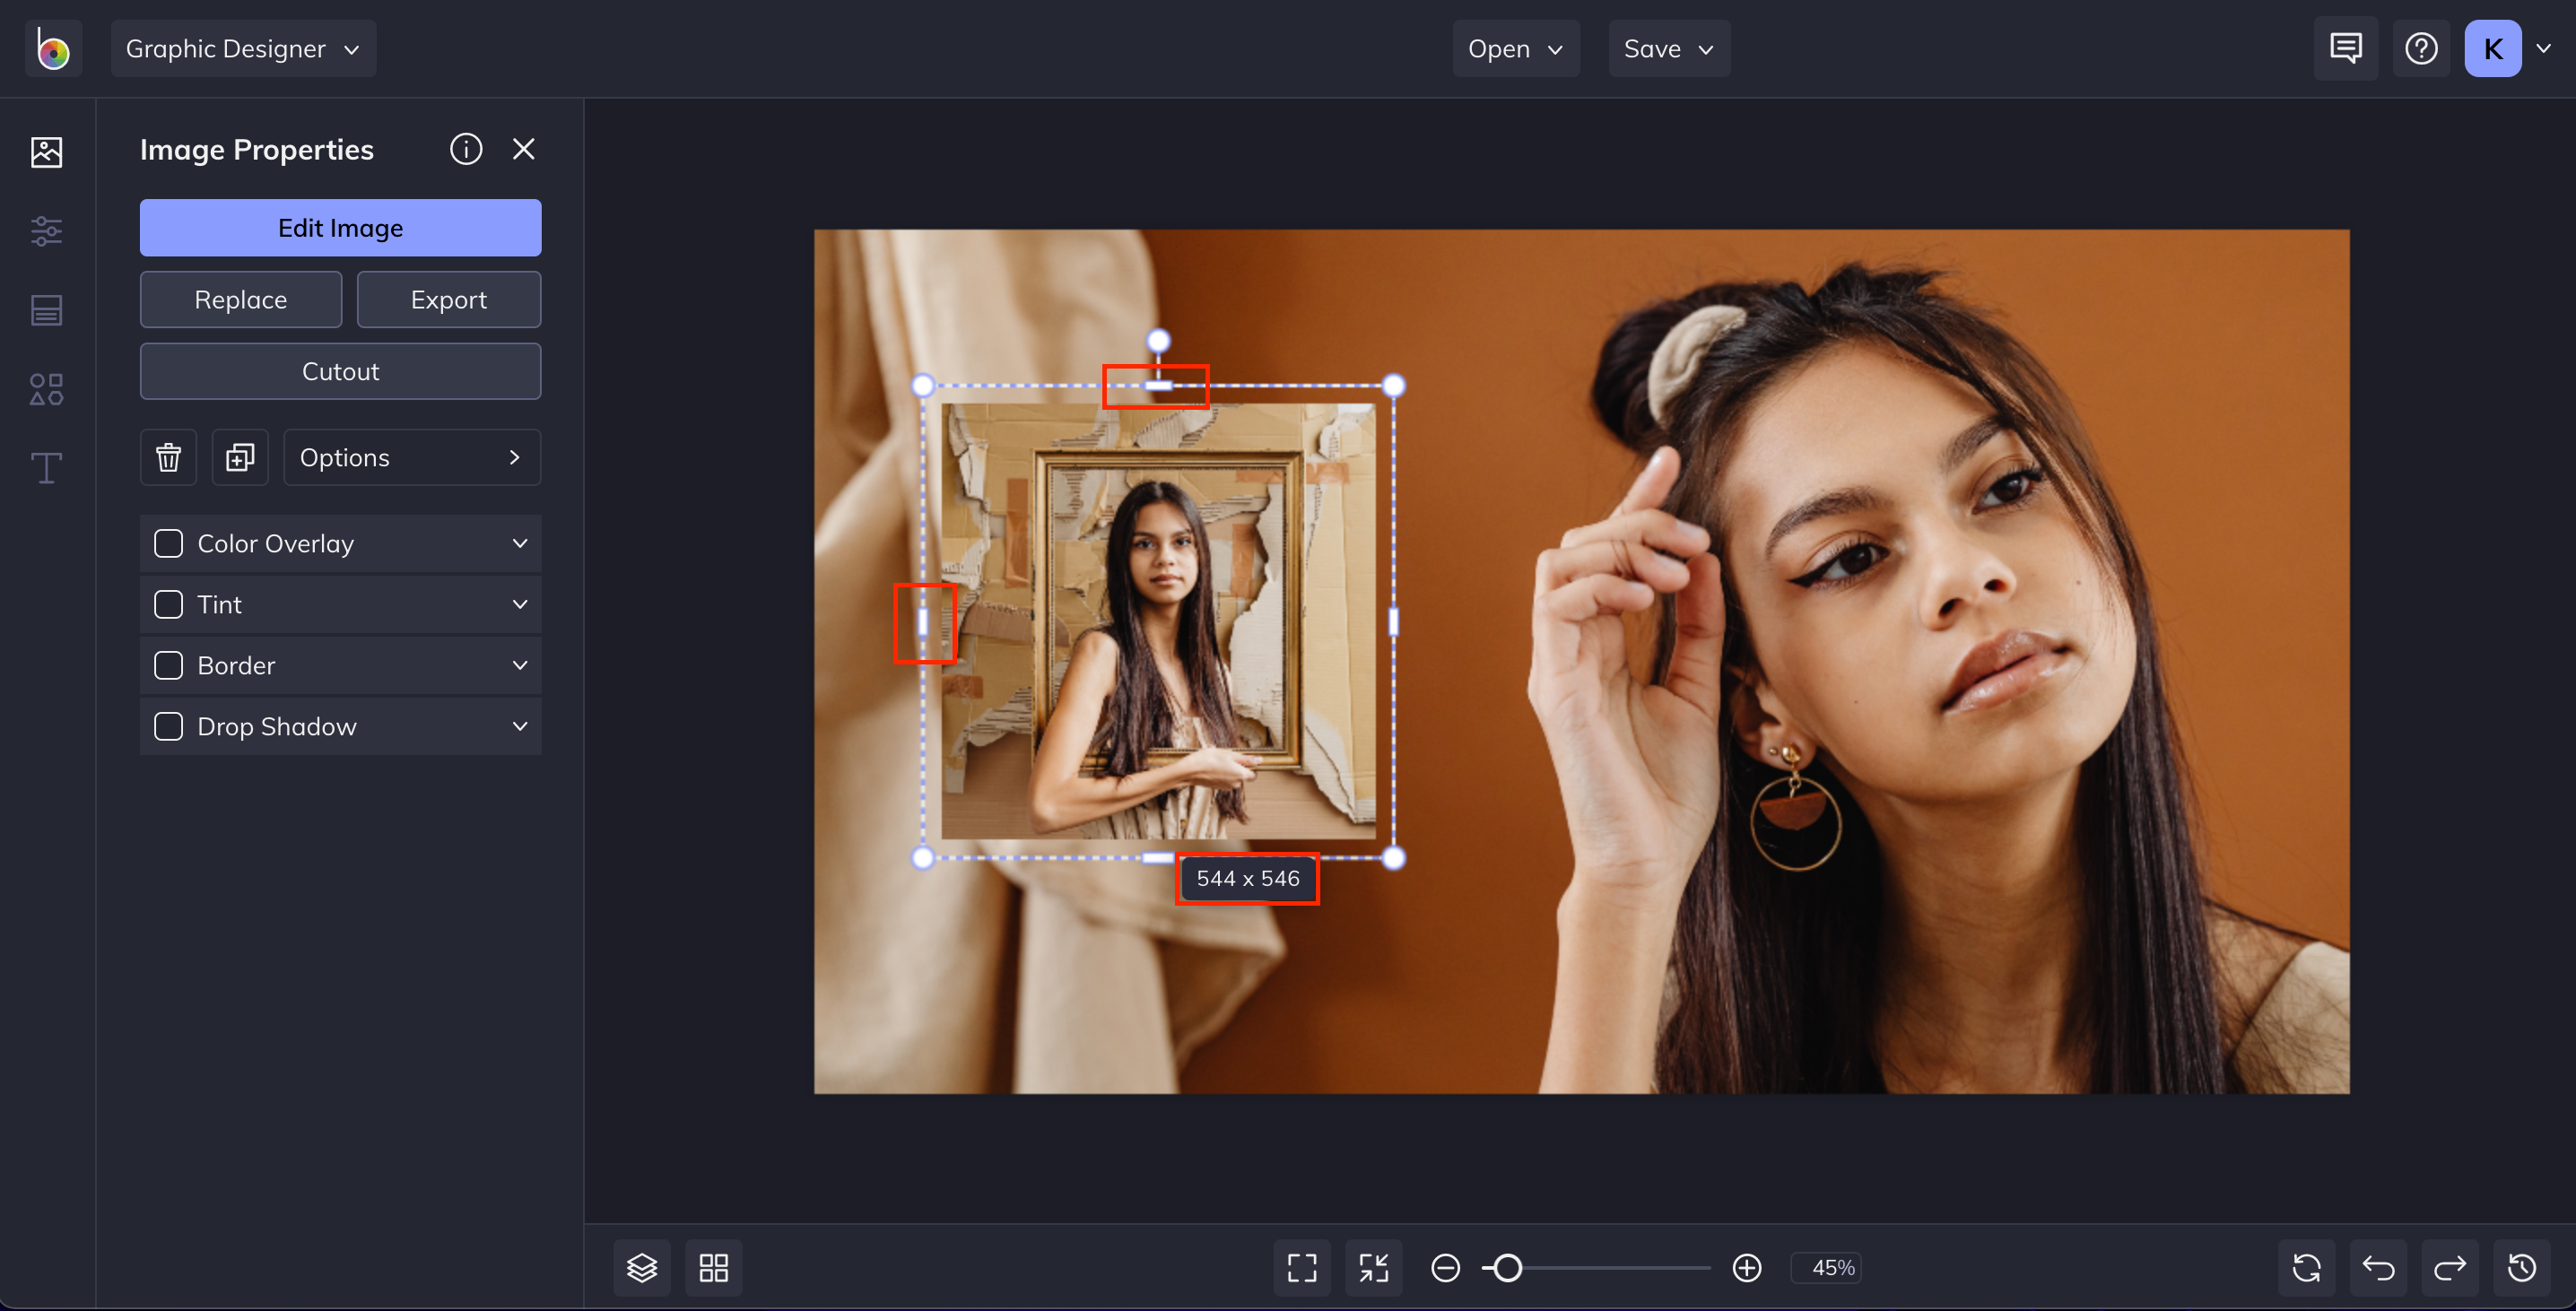Click the Cutout button
Viewport: 2576px width, 1311px height.
[340, 372]
